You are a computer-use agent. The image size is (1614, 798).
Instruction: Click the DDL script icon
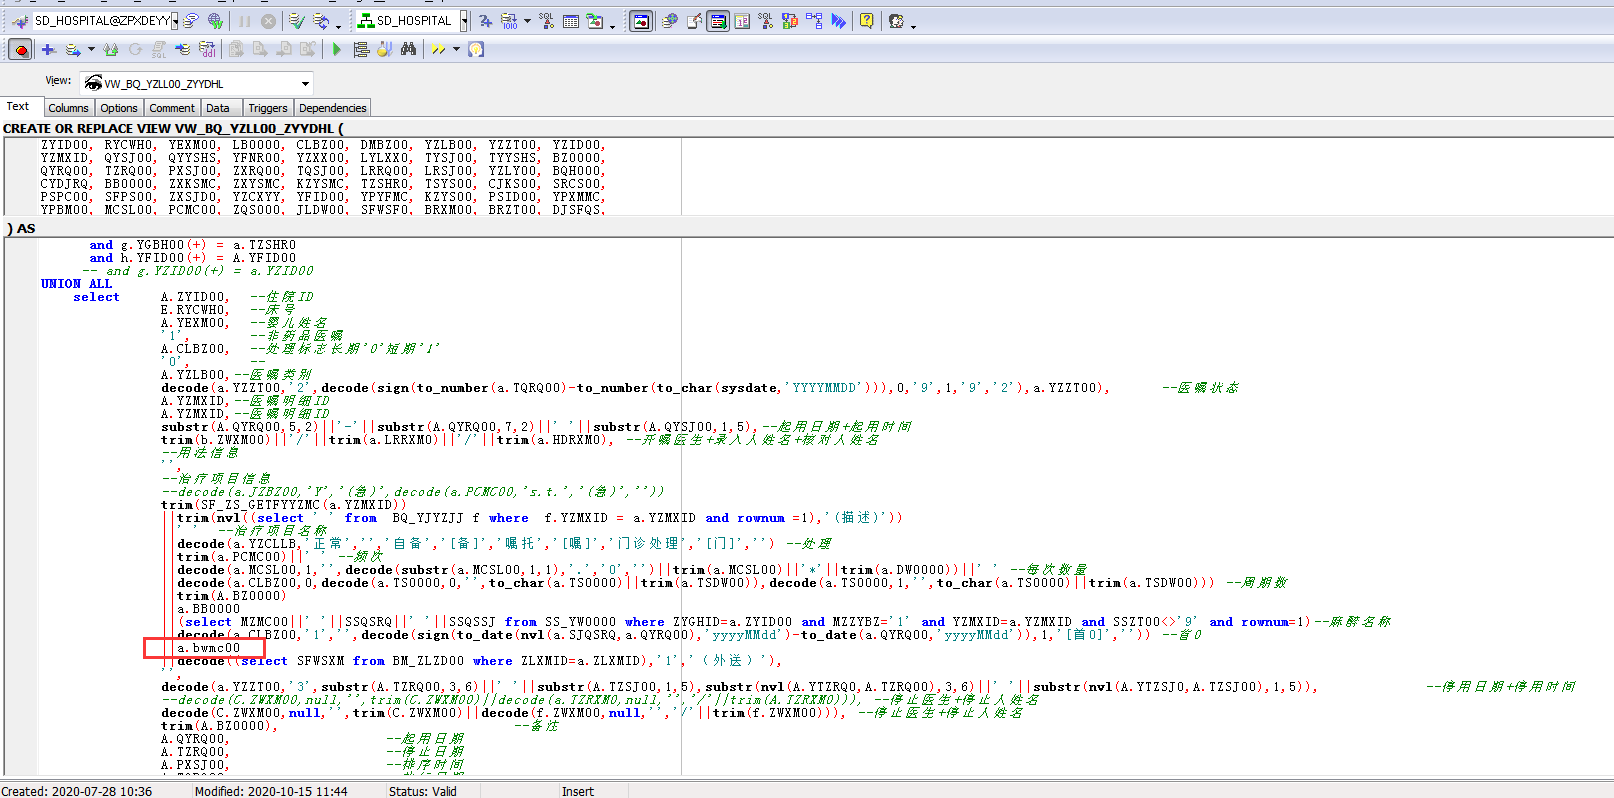(x=207, y=49)
